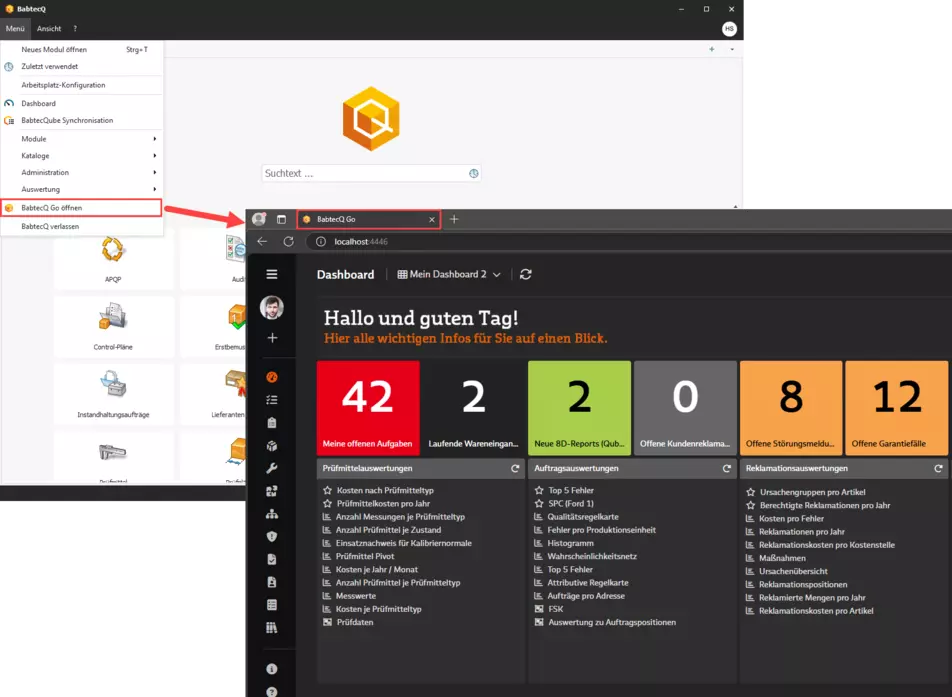952x697 pixels.
Task: Open a new browser tab
Action: 454,219
